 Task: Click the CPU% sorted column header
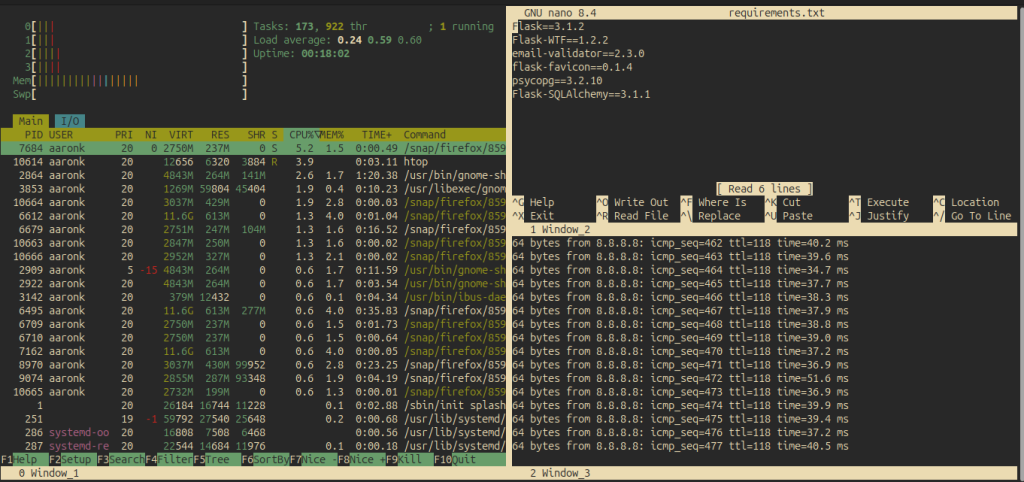305,135
